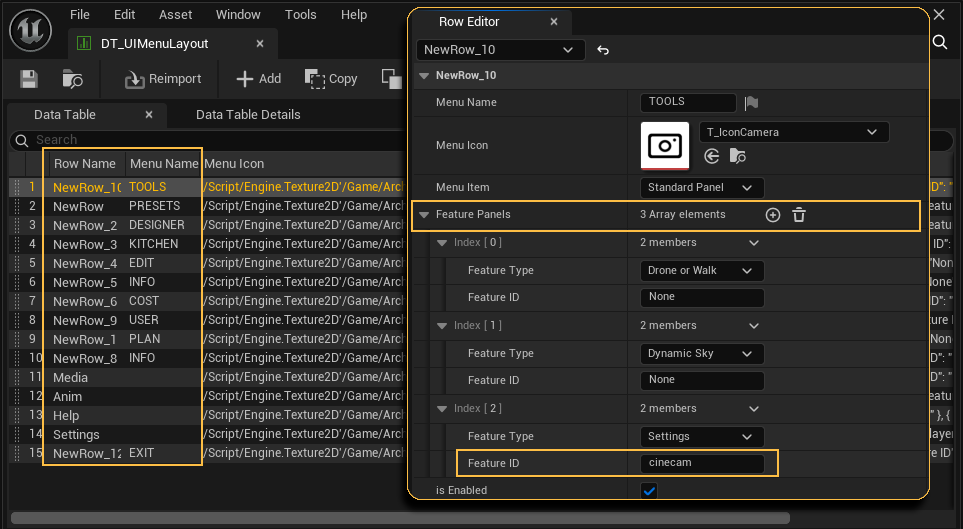
Task: Toggle the is Enabled checkbox
Action: (x=649, y=490)
